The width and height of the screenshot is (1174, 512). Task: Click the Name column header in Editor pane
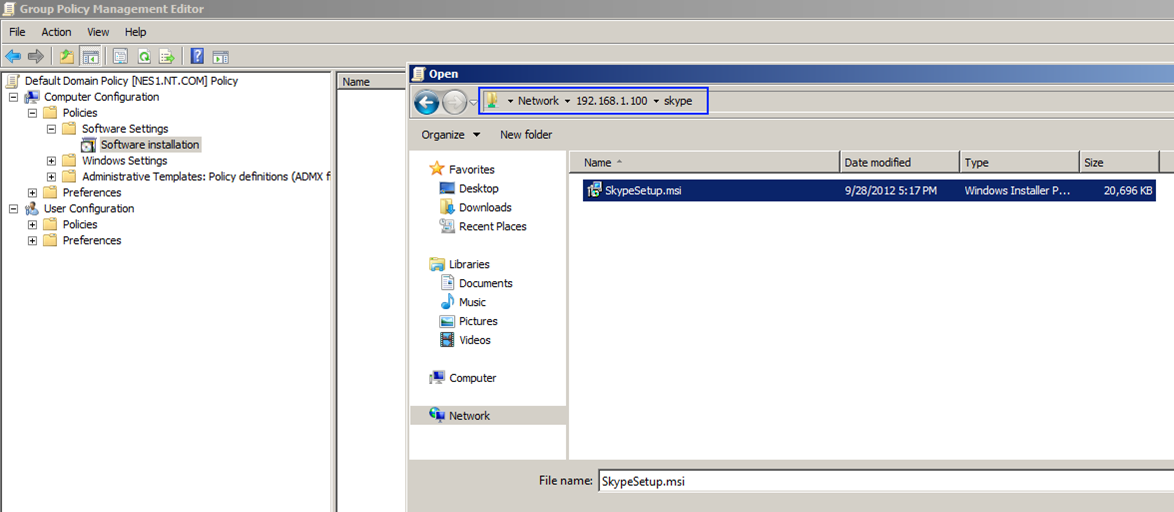click(371, 82)
